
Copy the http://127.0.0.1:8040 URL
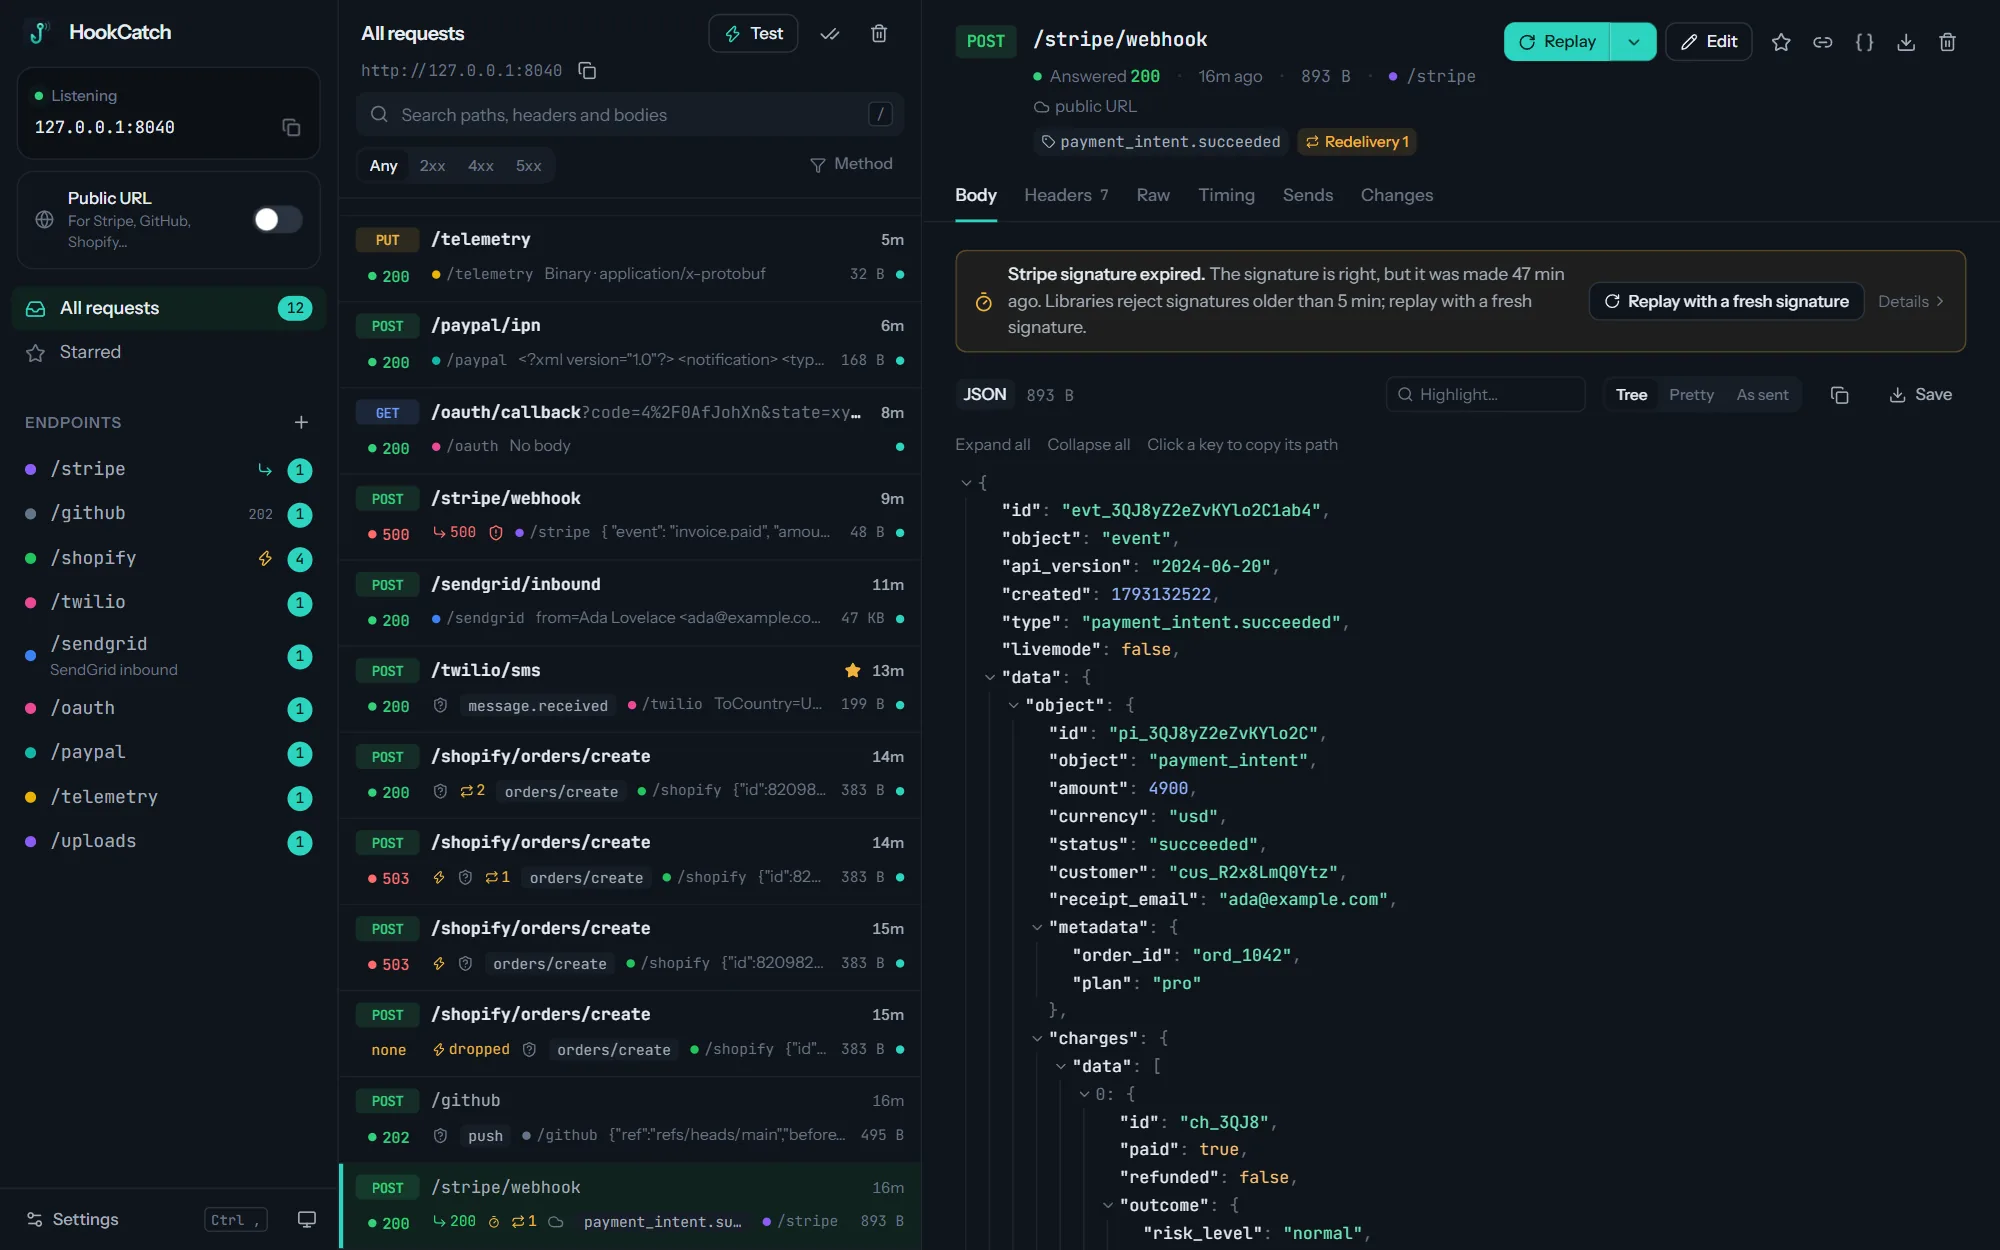point(588,71)
